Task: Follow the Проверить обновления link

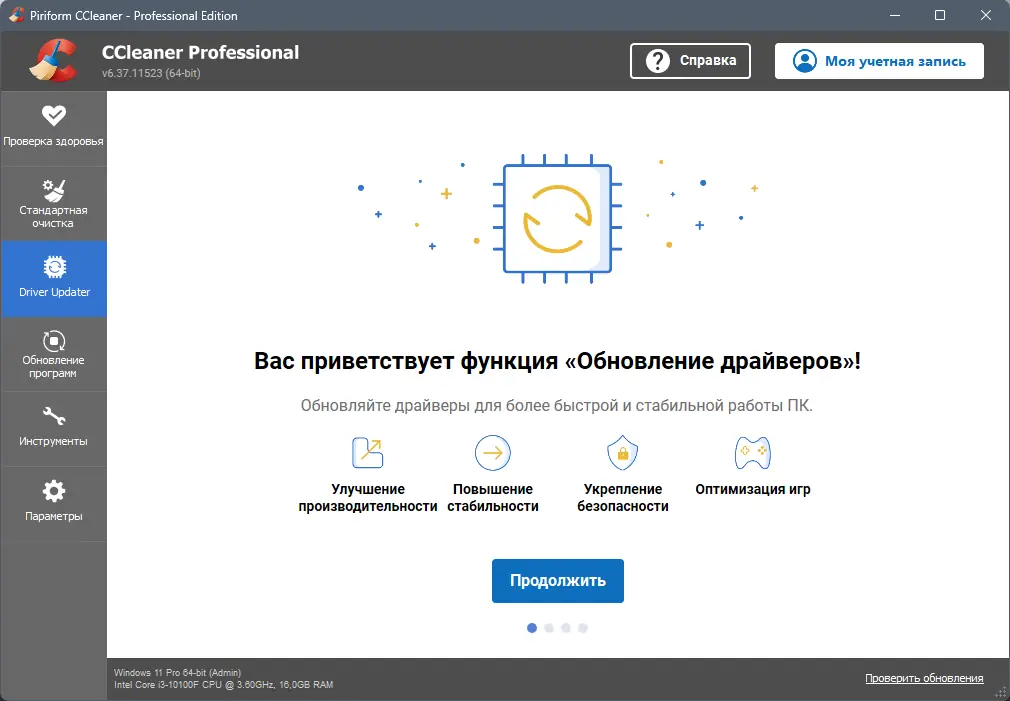Action: coord(923,677)
